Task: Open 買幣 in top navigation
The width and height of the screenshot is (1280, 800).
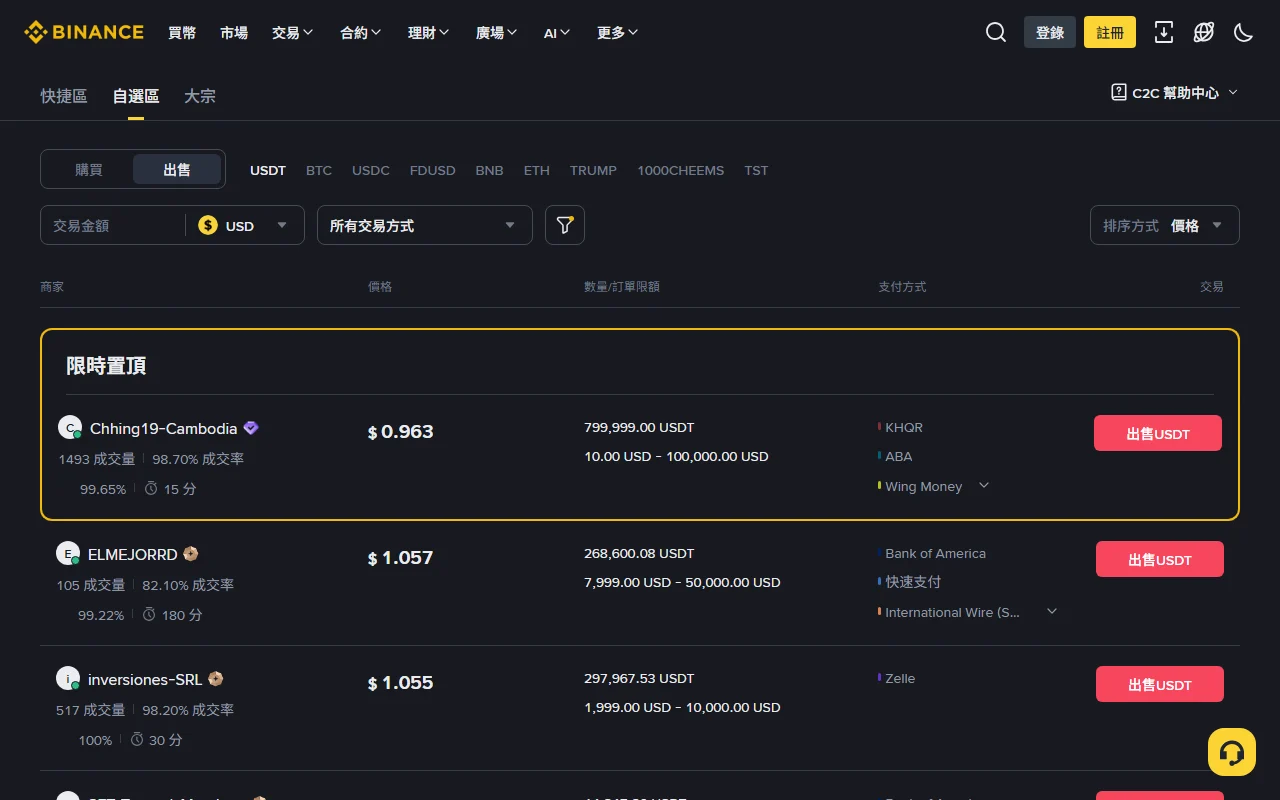Action: click(182, 32)
